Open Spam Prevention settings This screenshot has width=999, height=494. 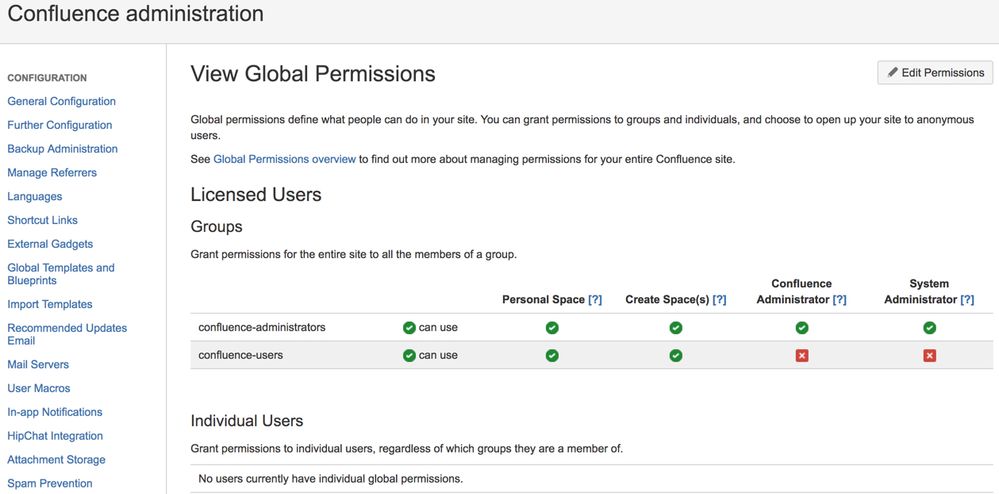pyautogui.click(x=50, y=483)
